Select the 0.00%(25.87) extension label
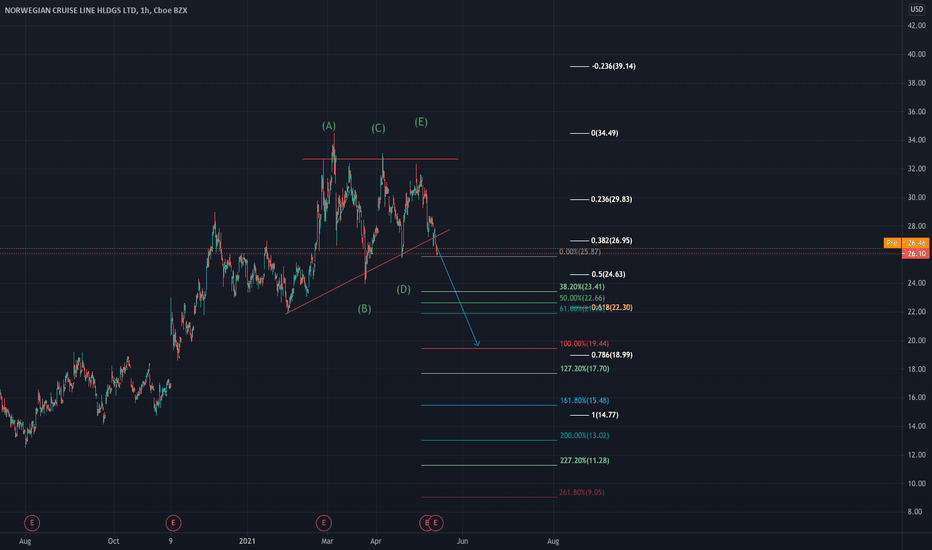This screenshot has height=550, width=932. coord(580,252)
